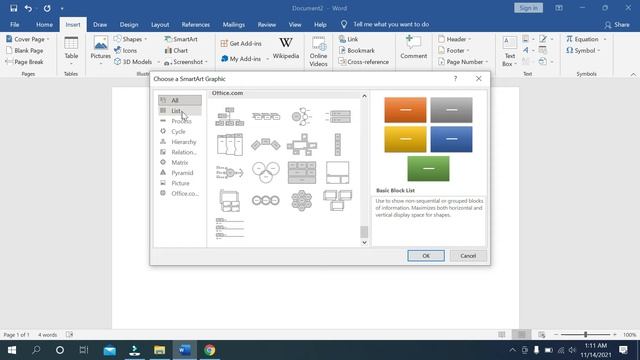Select the Picture SmartArt category

click(180, 183)
